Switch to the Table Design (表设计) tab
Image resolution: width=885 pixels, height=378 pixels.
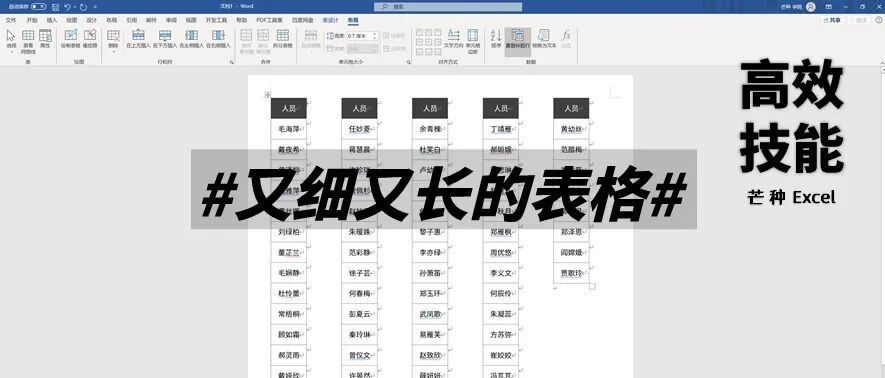coord(331,20)
